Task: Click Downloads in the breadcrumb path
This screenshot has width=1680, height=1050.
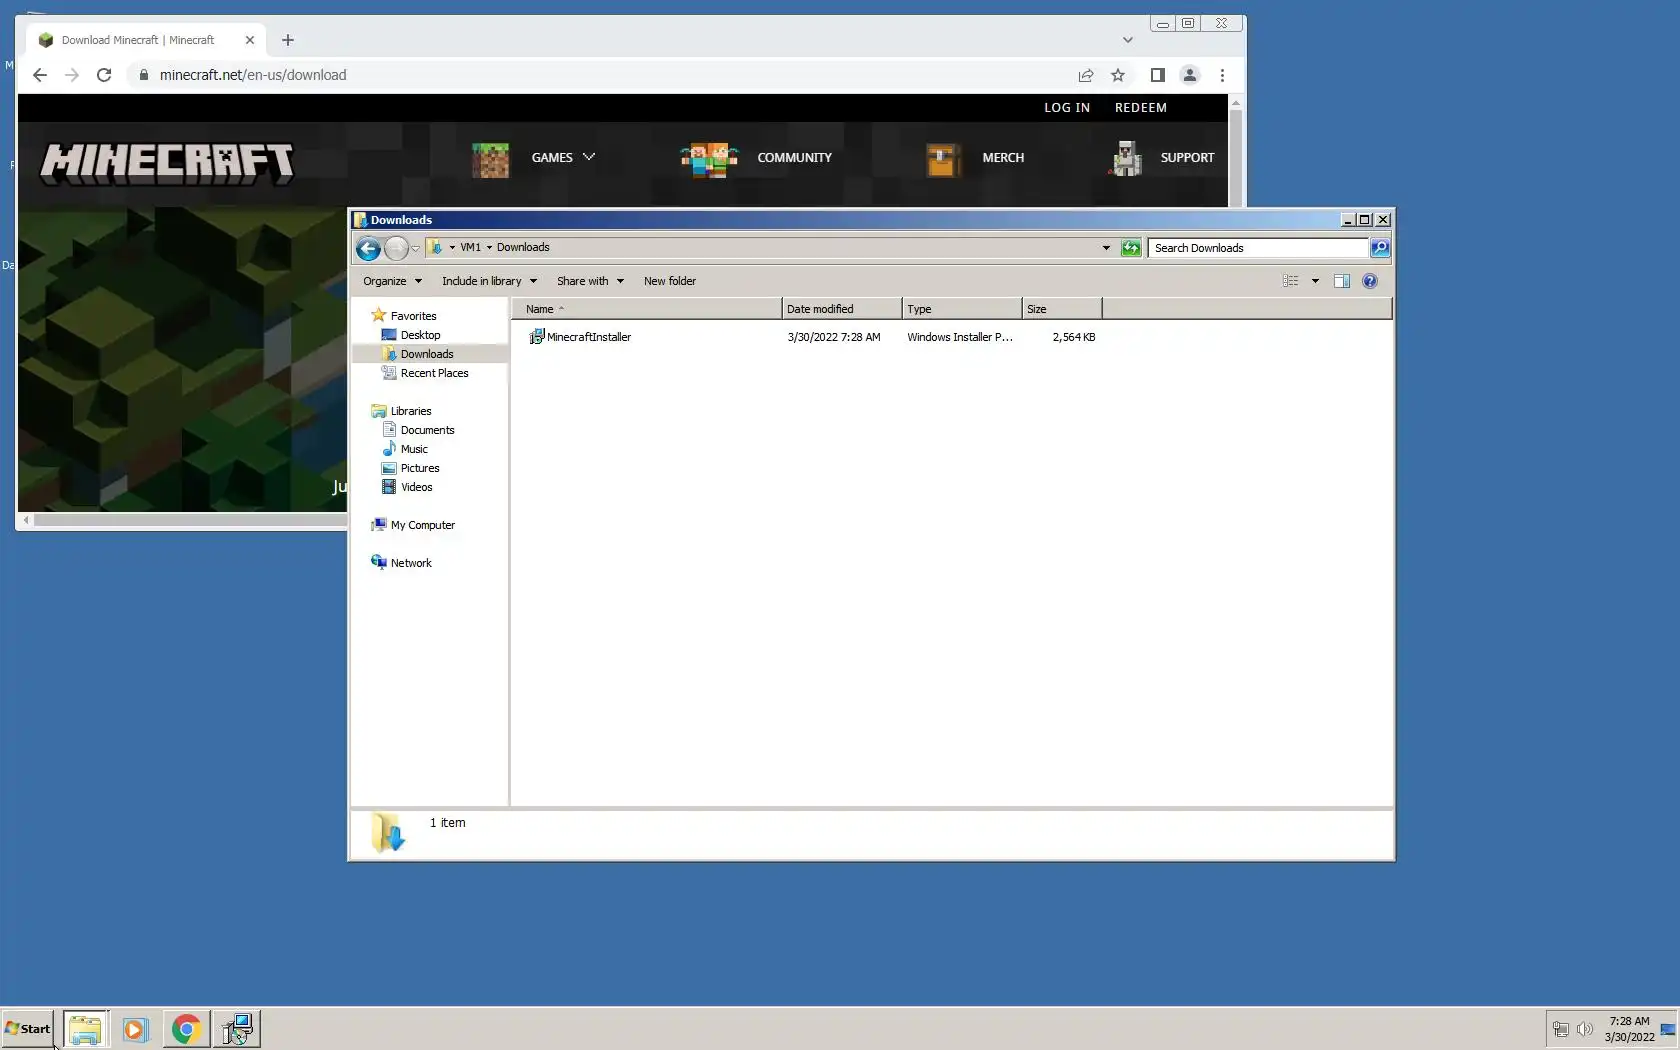Action: pyautogui.click(x=523, y=247)
